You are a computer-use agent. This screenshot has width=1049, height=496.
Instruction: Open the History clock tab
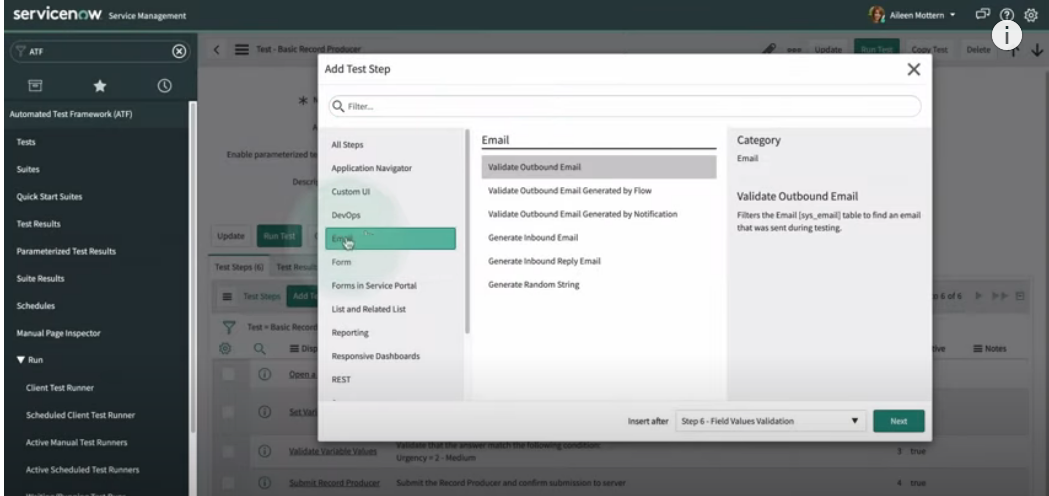point(164,86)
